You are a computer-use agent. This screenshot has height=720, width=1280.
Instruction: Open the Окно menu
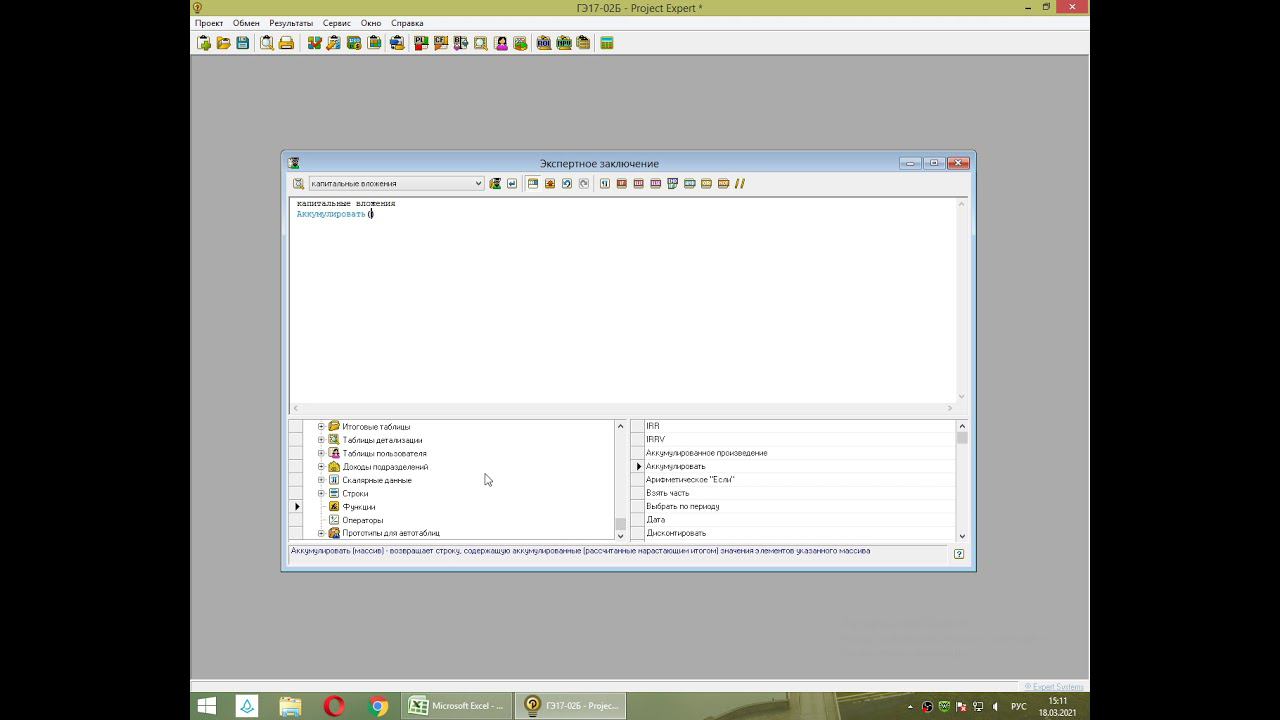point(371,23)
